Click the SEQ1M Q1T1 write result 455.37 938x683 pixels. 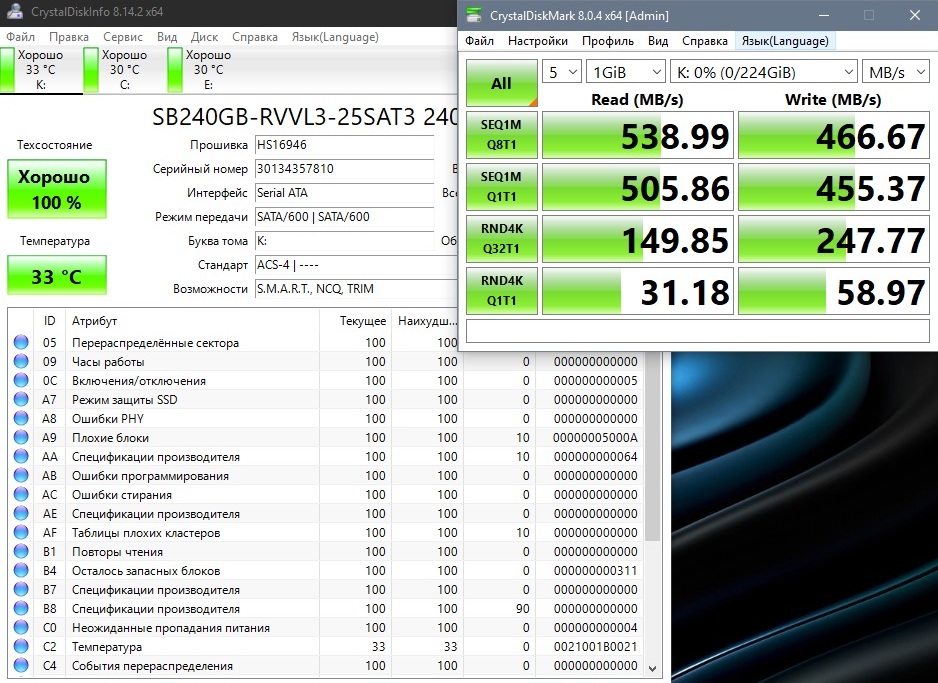834,187
